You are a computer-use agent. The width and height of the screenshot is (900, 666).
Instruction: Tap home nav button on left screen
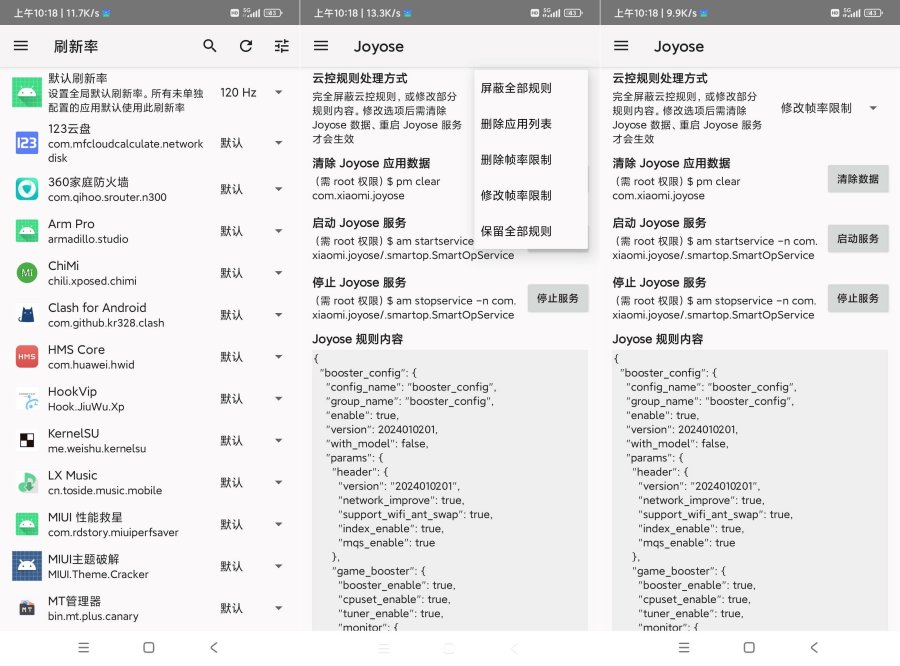pyautogui.click(x=149, y=648)
